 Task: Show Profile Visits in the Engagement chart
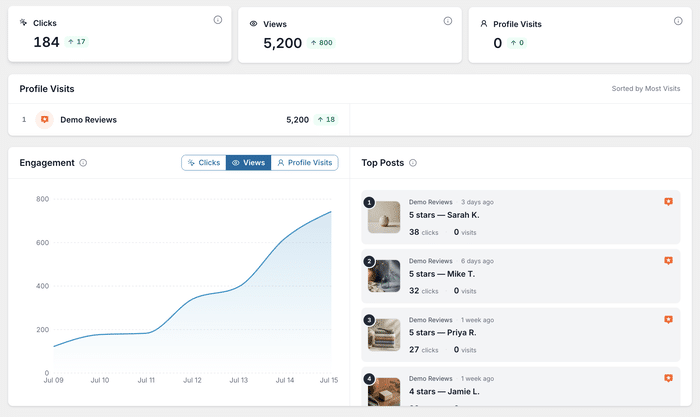point(304,163)
